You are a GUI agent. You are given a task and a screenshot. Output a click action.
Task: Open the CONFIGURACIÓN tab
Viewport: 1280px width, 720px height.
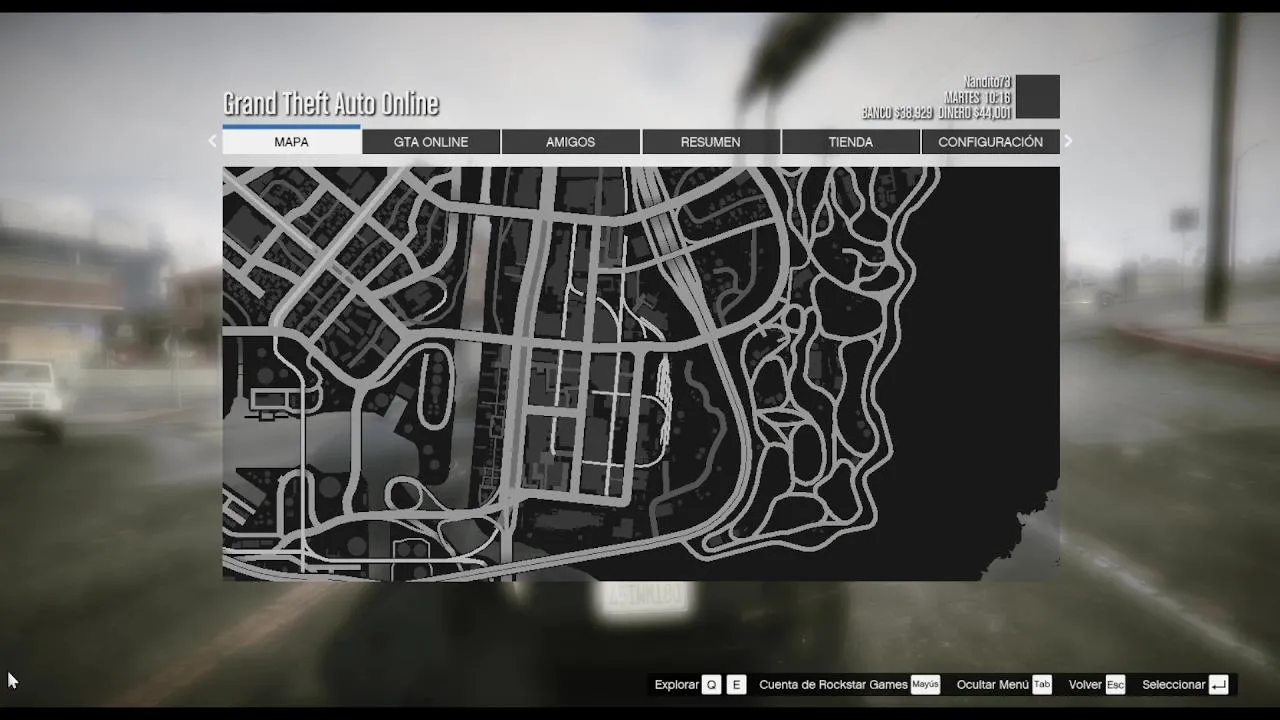tap(990, 142)
